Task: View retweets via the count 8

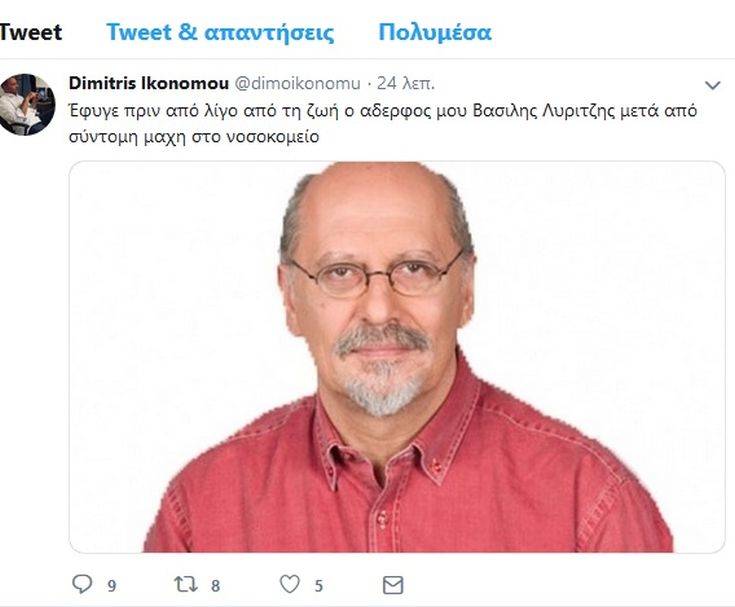Action: [215, 586]
